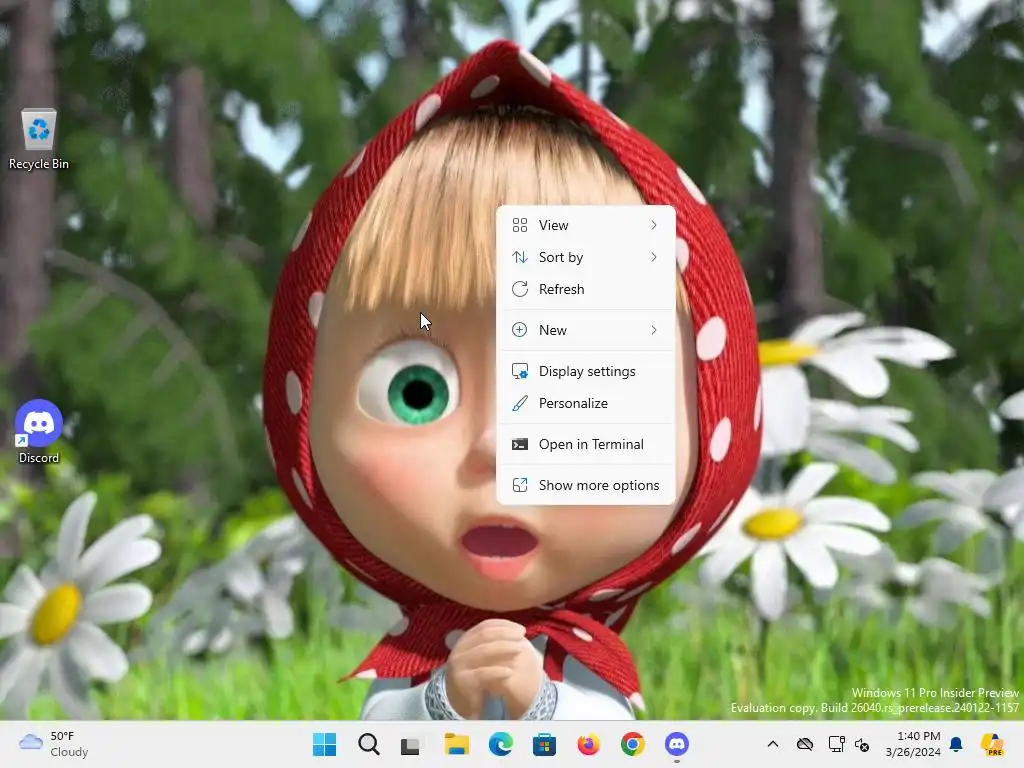Expand the Sort by submenu chevron
This screenshot has height=768, width=1024.
tap(654, 257)
